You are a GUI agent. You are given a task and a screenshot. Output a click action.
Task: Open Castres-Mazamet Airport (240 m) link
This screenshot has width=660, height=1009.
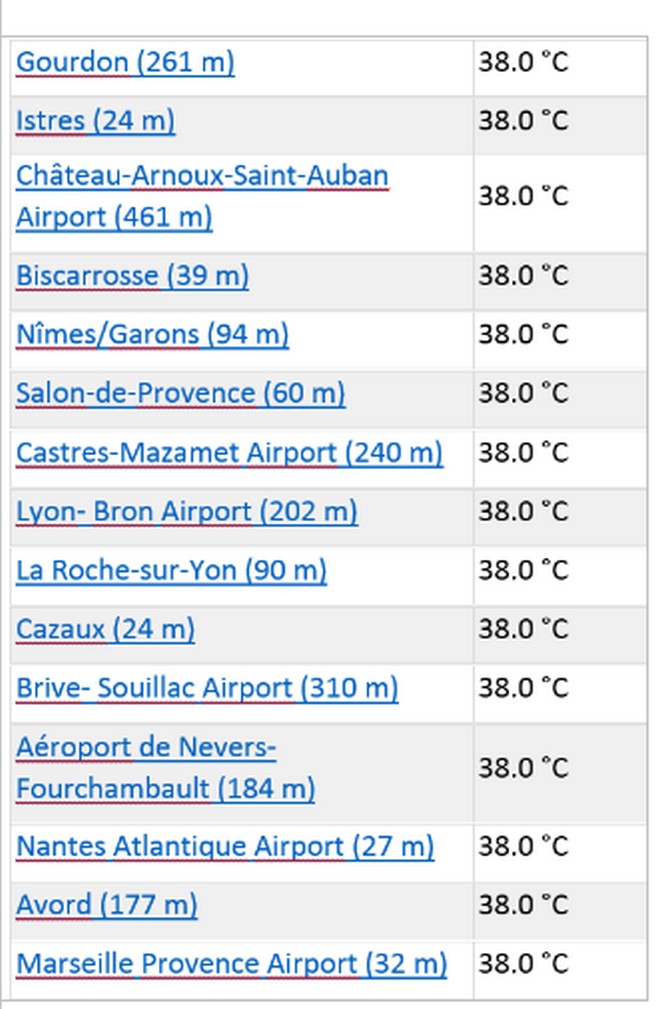pyautogui.click(x=229, y=453)
